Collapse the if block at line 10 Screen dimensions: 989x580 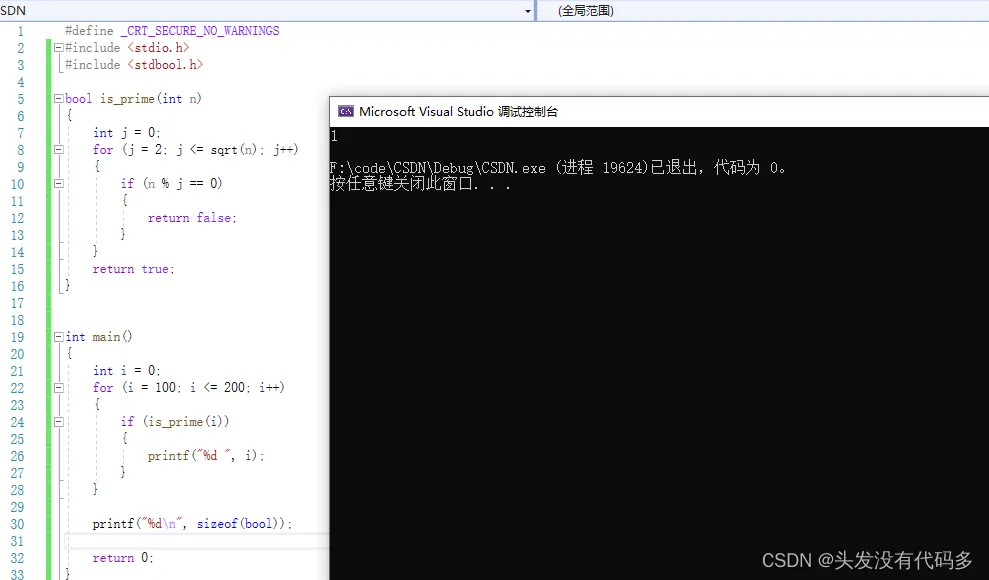pyautogui.click(x=59, y=183)
